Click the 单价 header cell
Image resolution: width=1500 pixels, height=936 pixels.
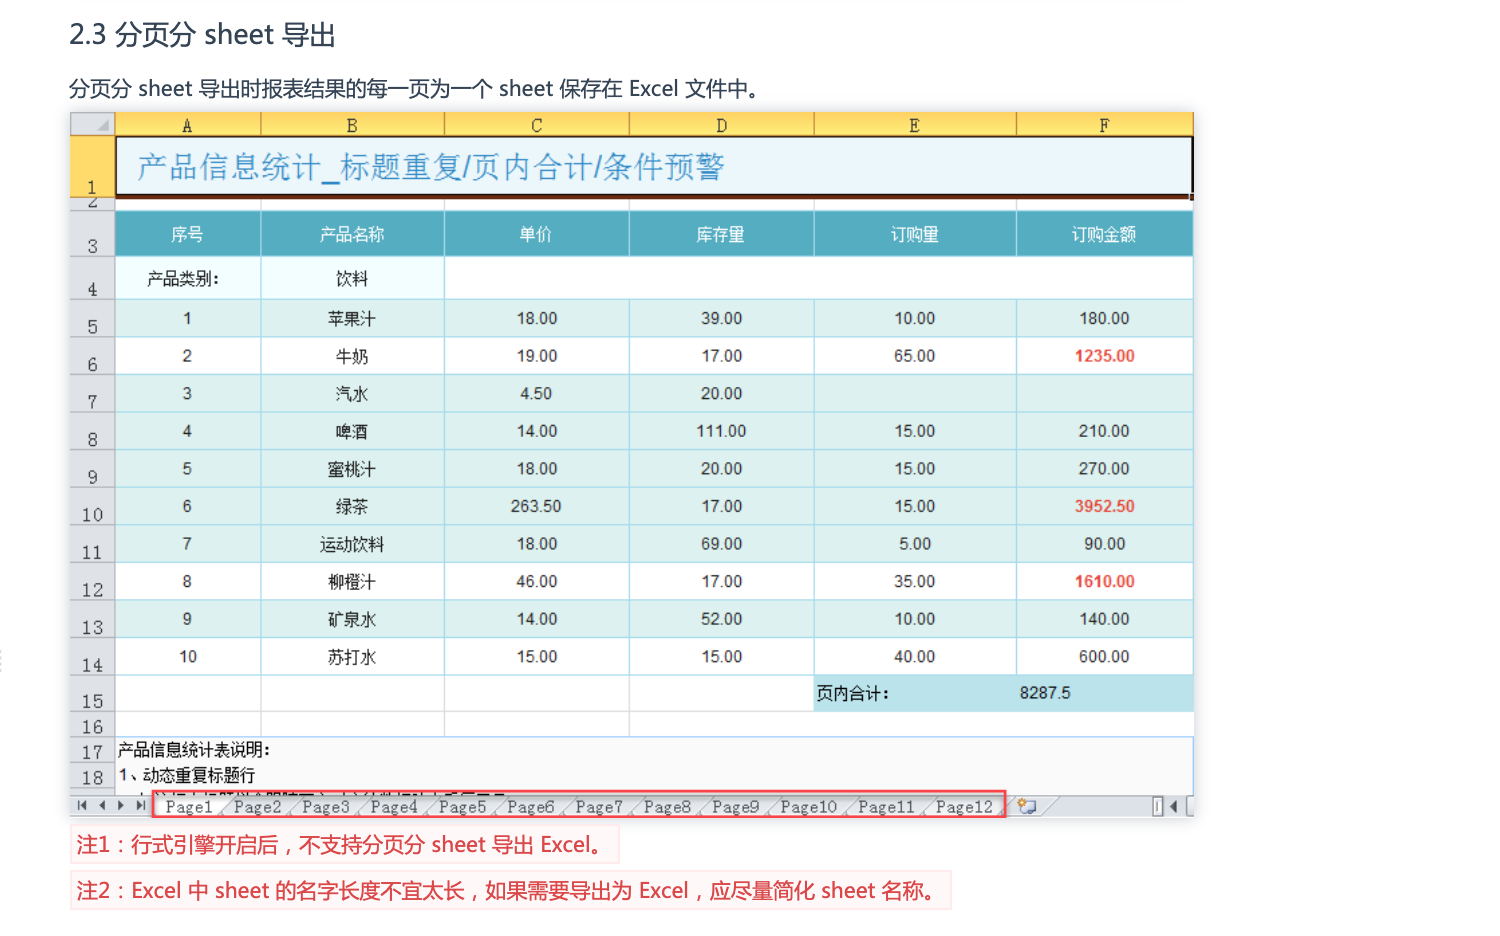click(537, 234)
